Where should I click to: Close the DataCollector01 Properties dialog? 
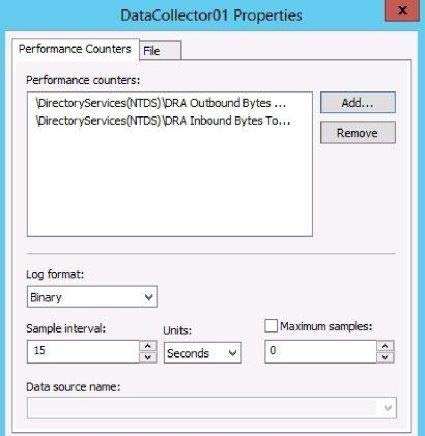point(402,10)
